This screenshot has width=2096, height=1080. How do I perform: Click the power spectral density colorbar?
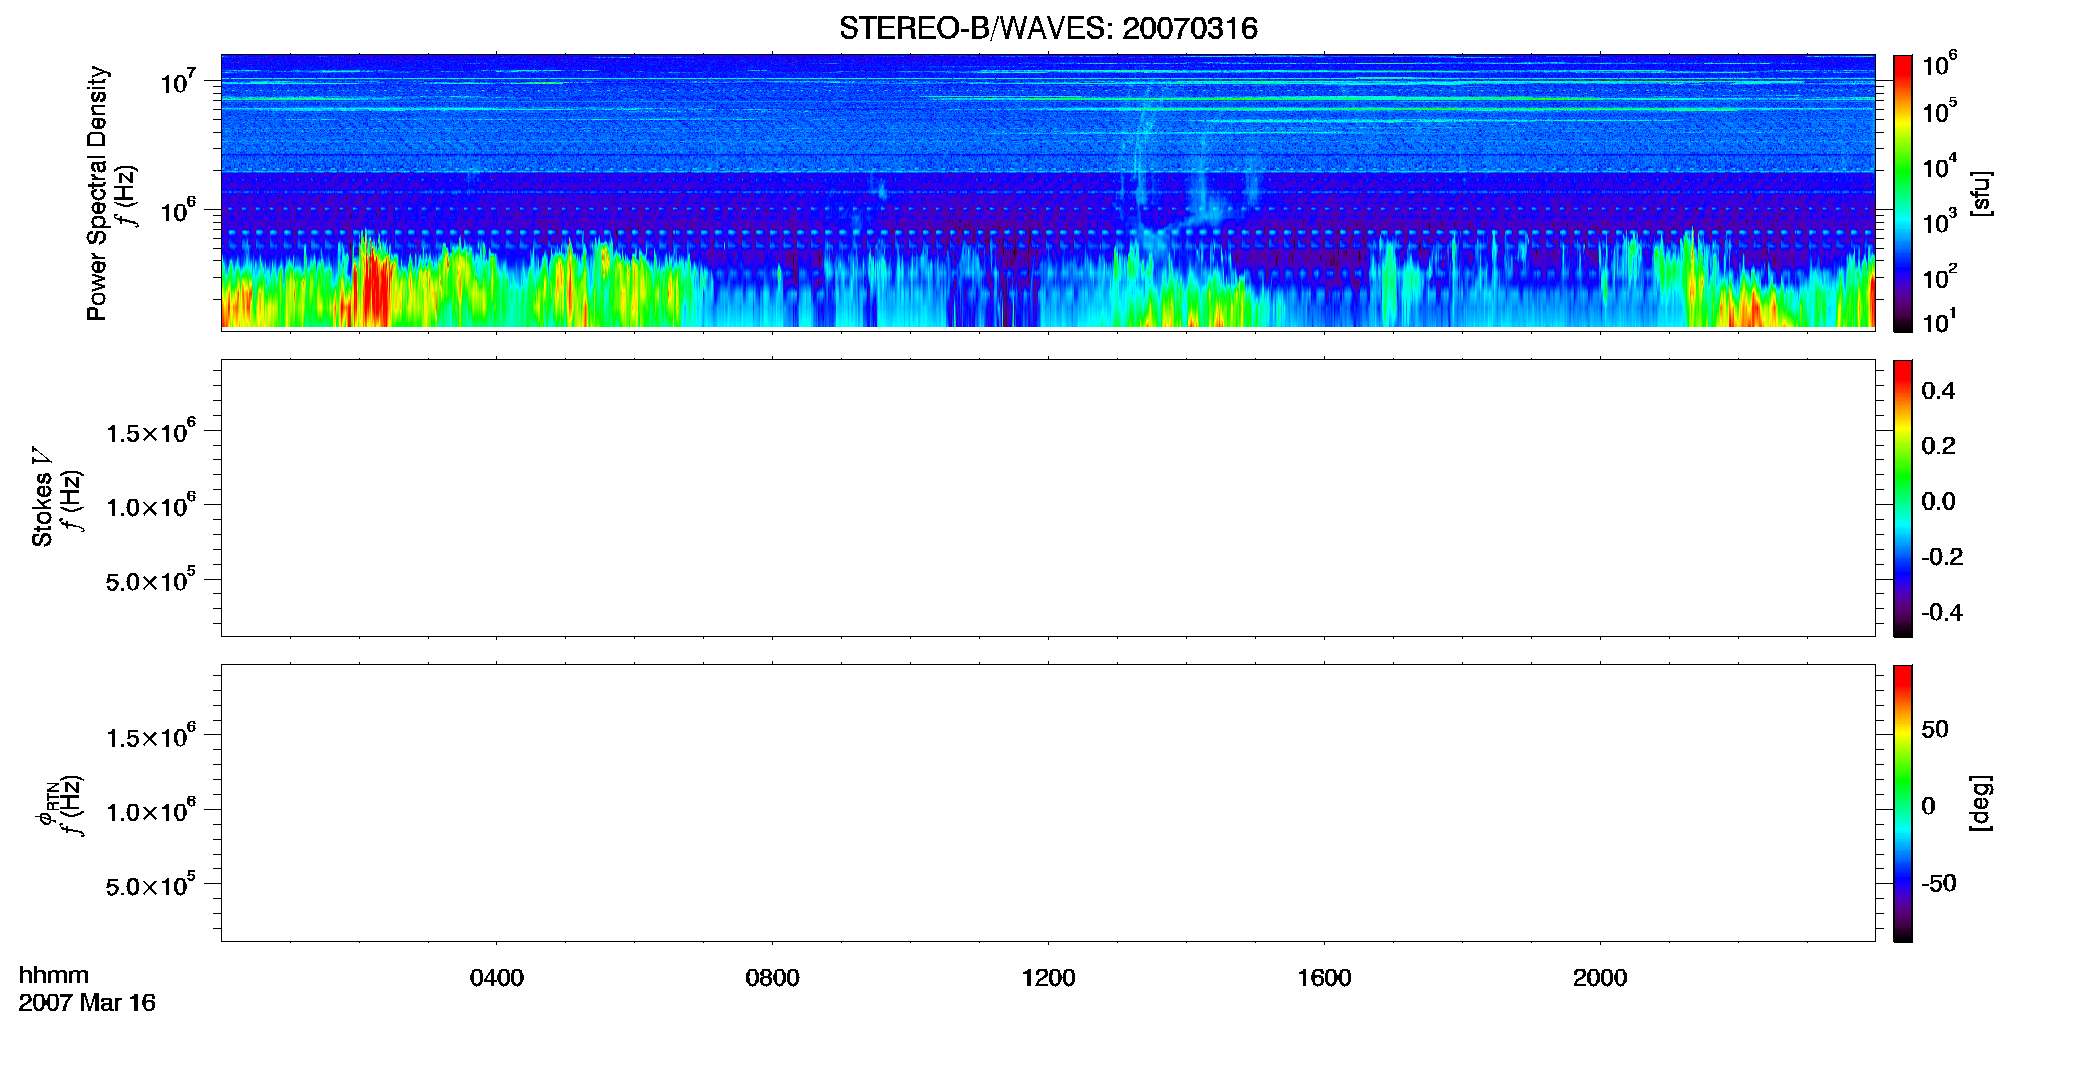pyautogui.click(x=1903, y=193)
